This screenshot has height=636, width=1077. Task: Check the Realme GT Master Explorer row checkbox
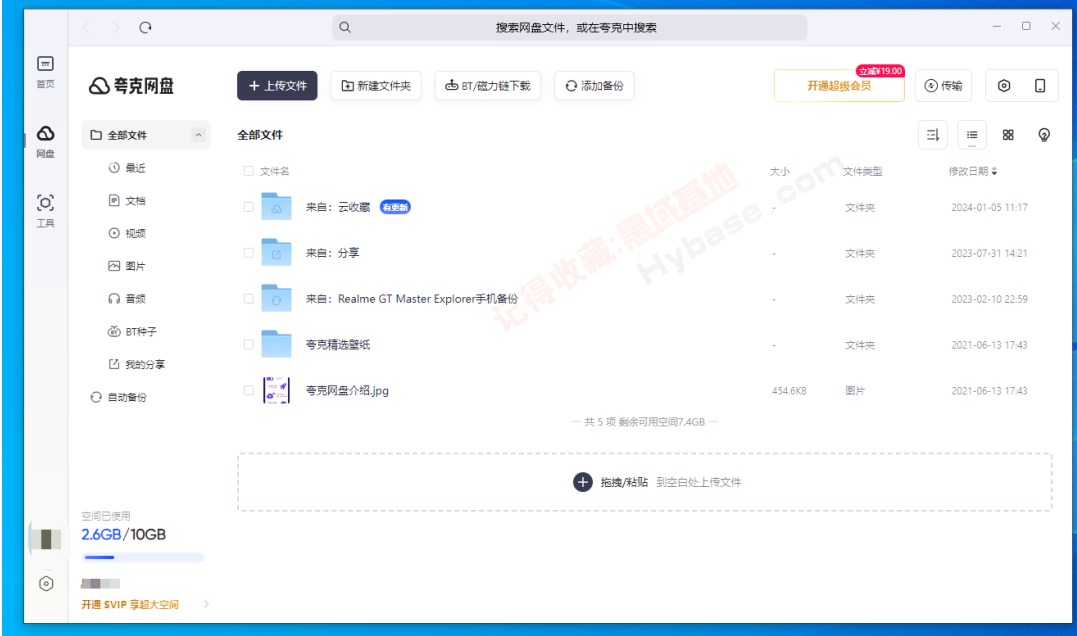tap(249, 299)
